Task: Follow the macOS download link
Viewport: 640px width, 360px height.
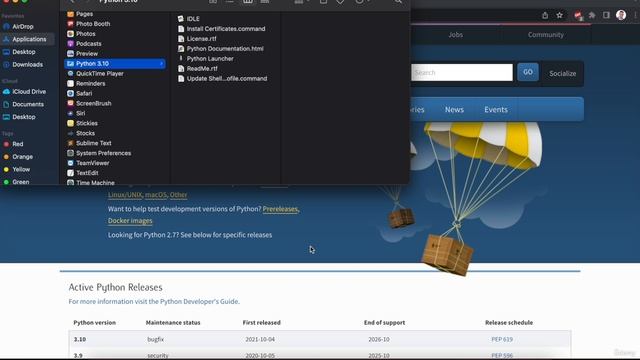Action: pos(156,195)
